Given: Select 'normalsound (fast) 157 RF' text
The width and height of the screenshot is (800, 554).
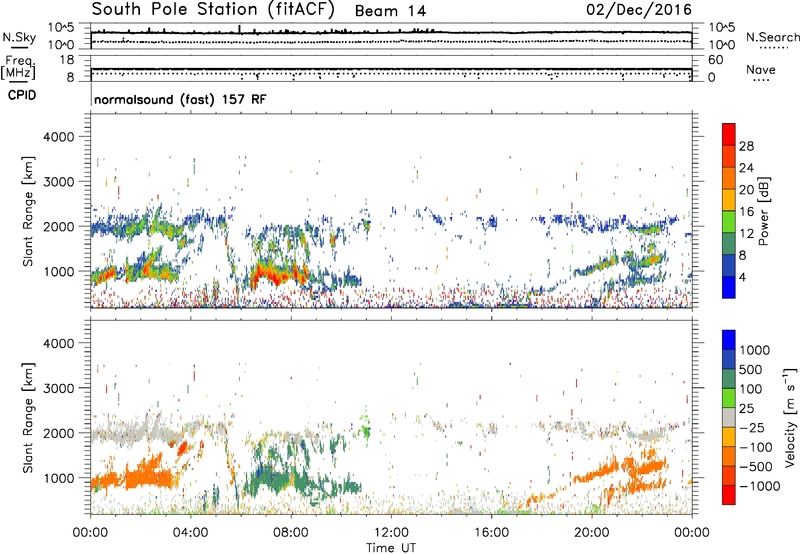Looking at the screenshot, I should click(x=180, y=99).
